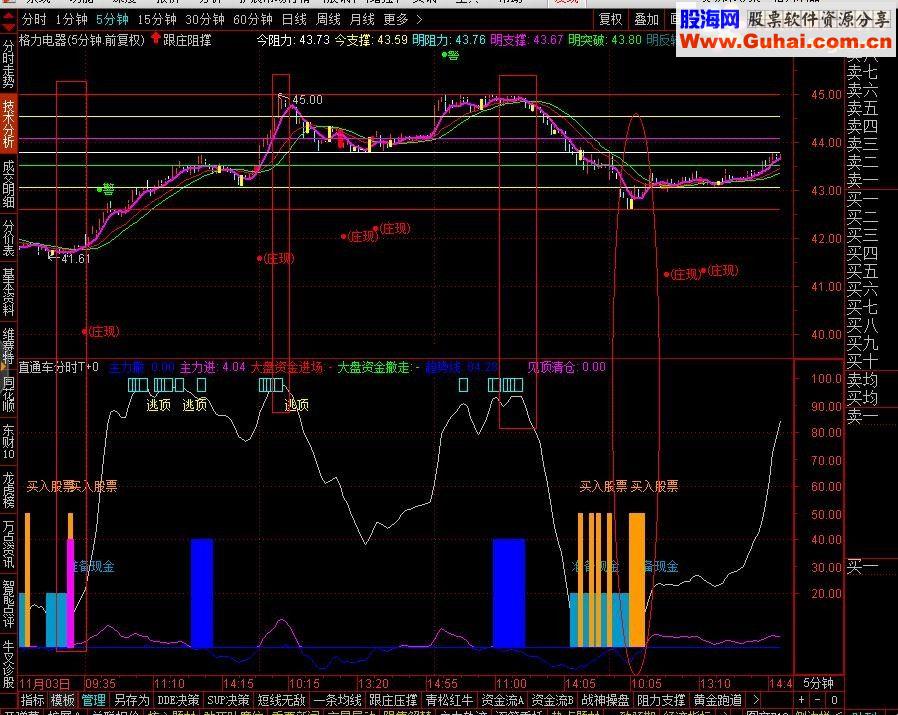Select the 资金流B indicator tab
The image size is (898, 715).
552,700
